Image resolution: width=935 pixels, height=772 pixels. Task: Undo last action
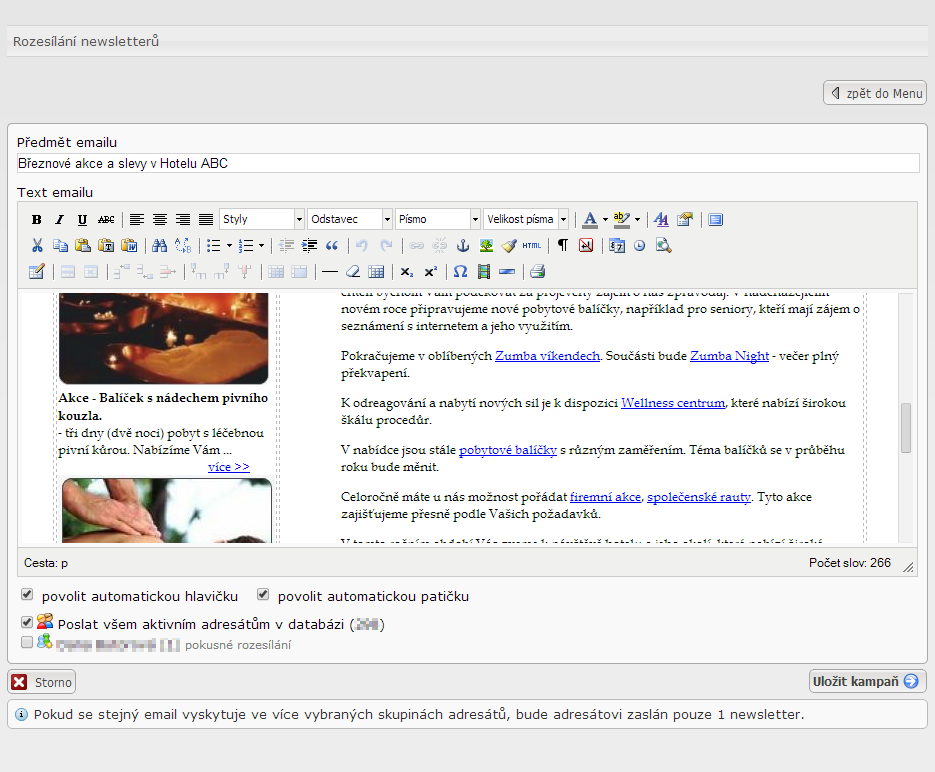[362, 246]
